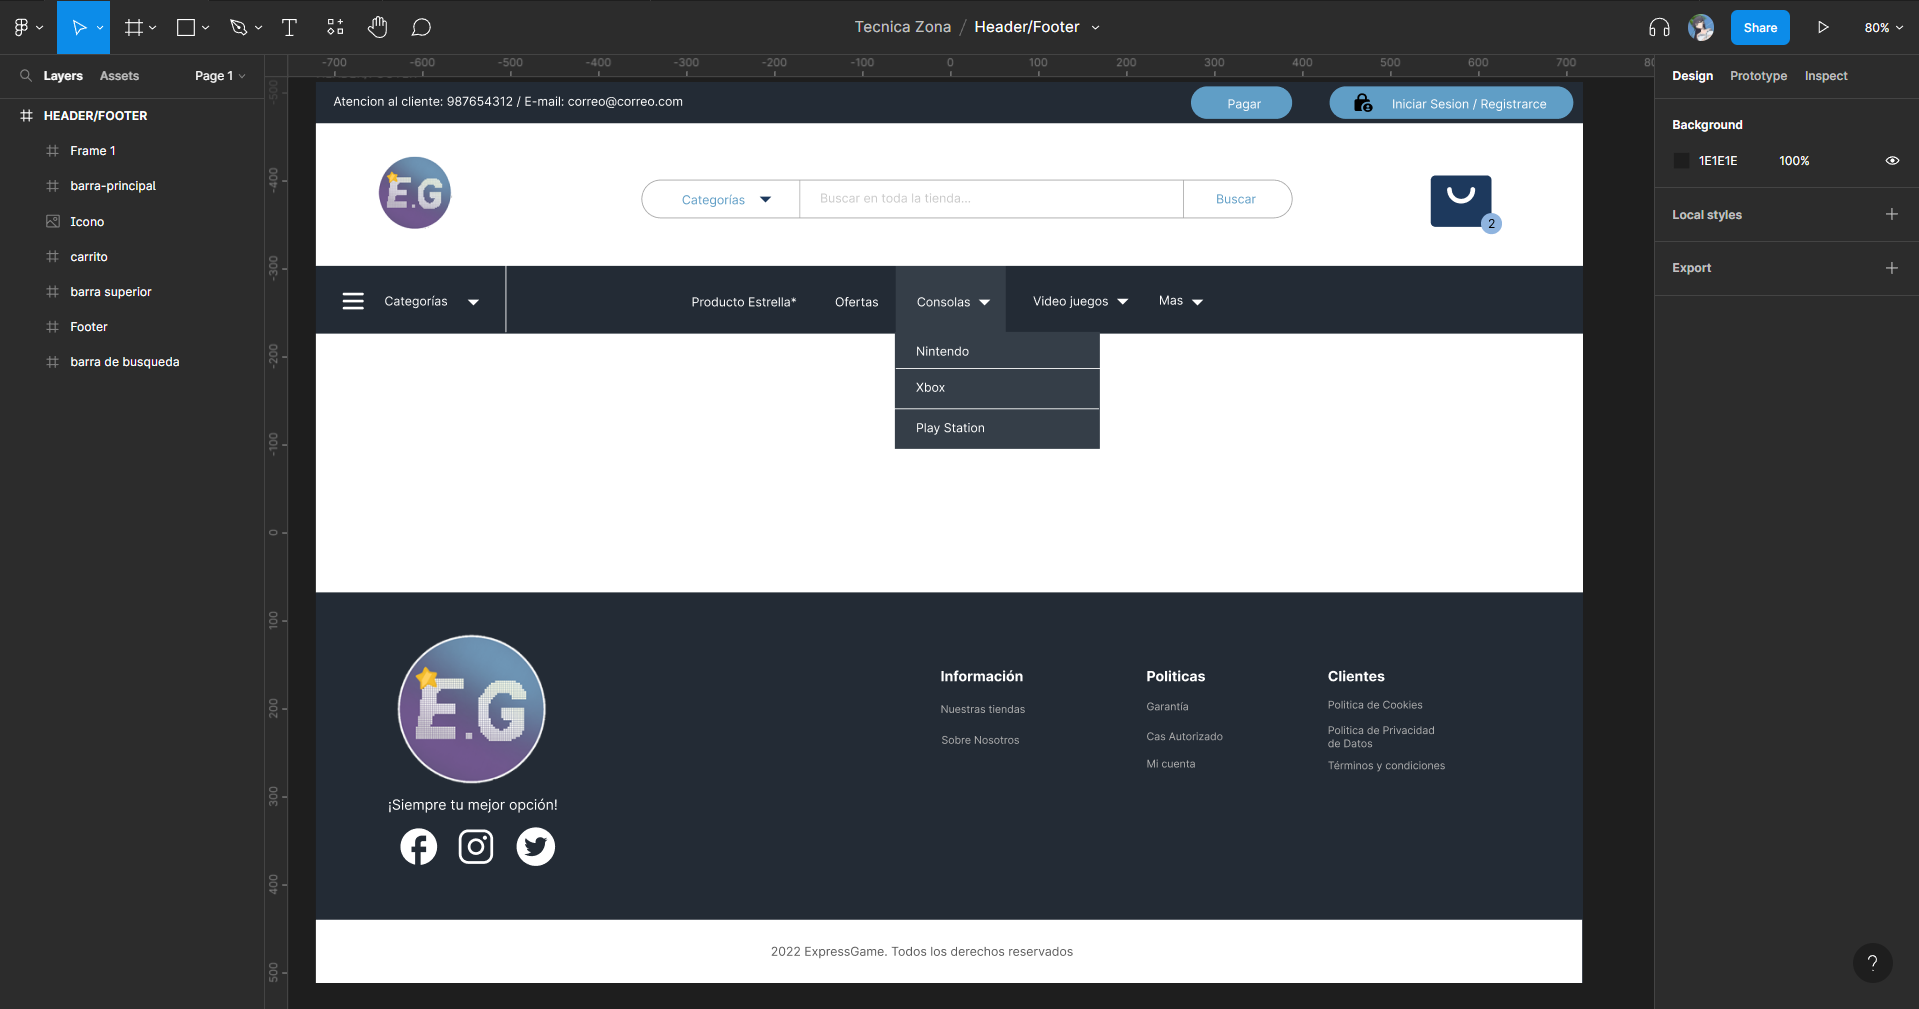Enable headphones audio mode

[1657, 27]
